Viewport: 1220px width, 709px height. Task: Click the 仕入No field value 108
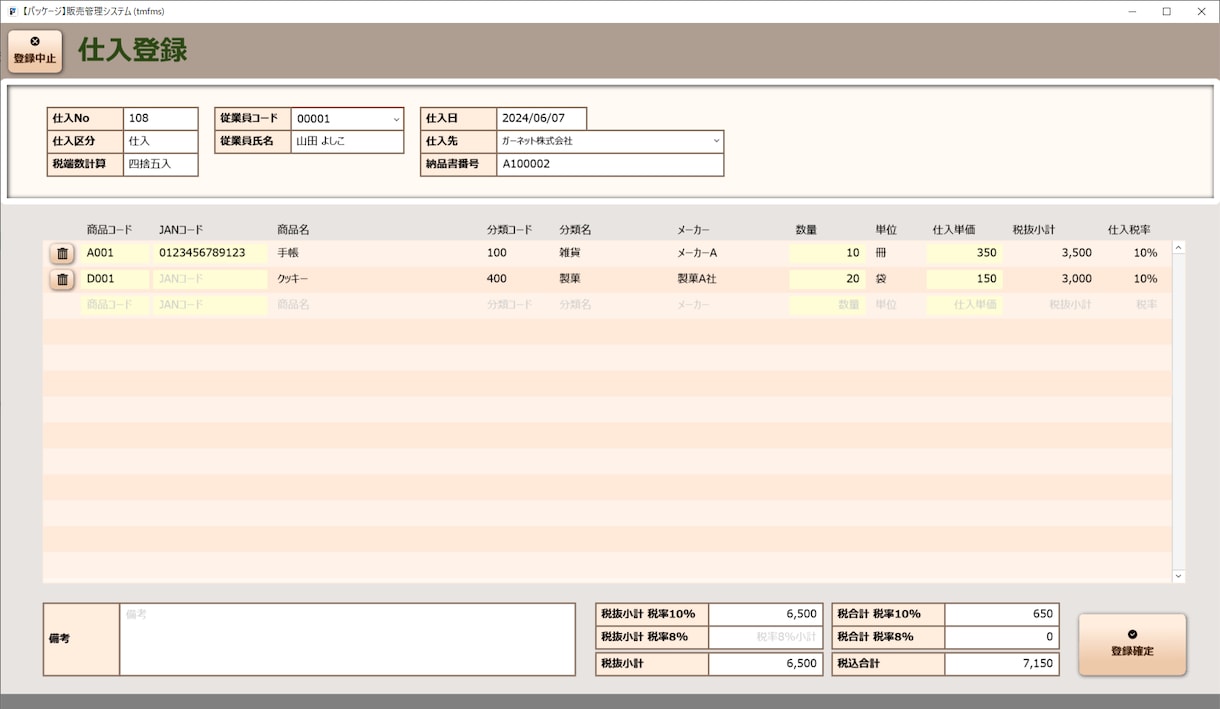[161, 118]
